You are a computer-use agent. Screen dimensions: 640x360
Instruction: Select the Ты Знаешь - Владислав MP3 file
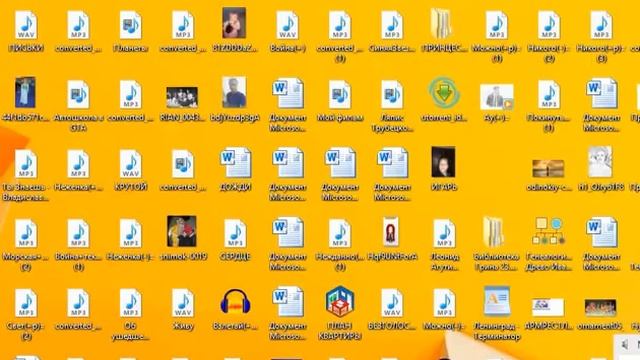(26, 164)
